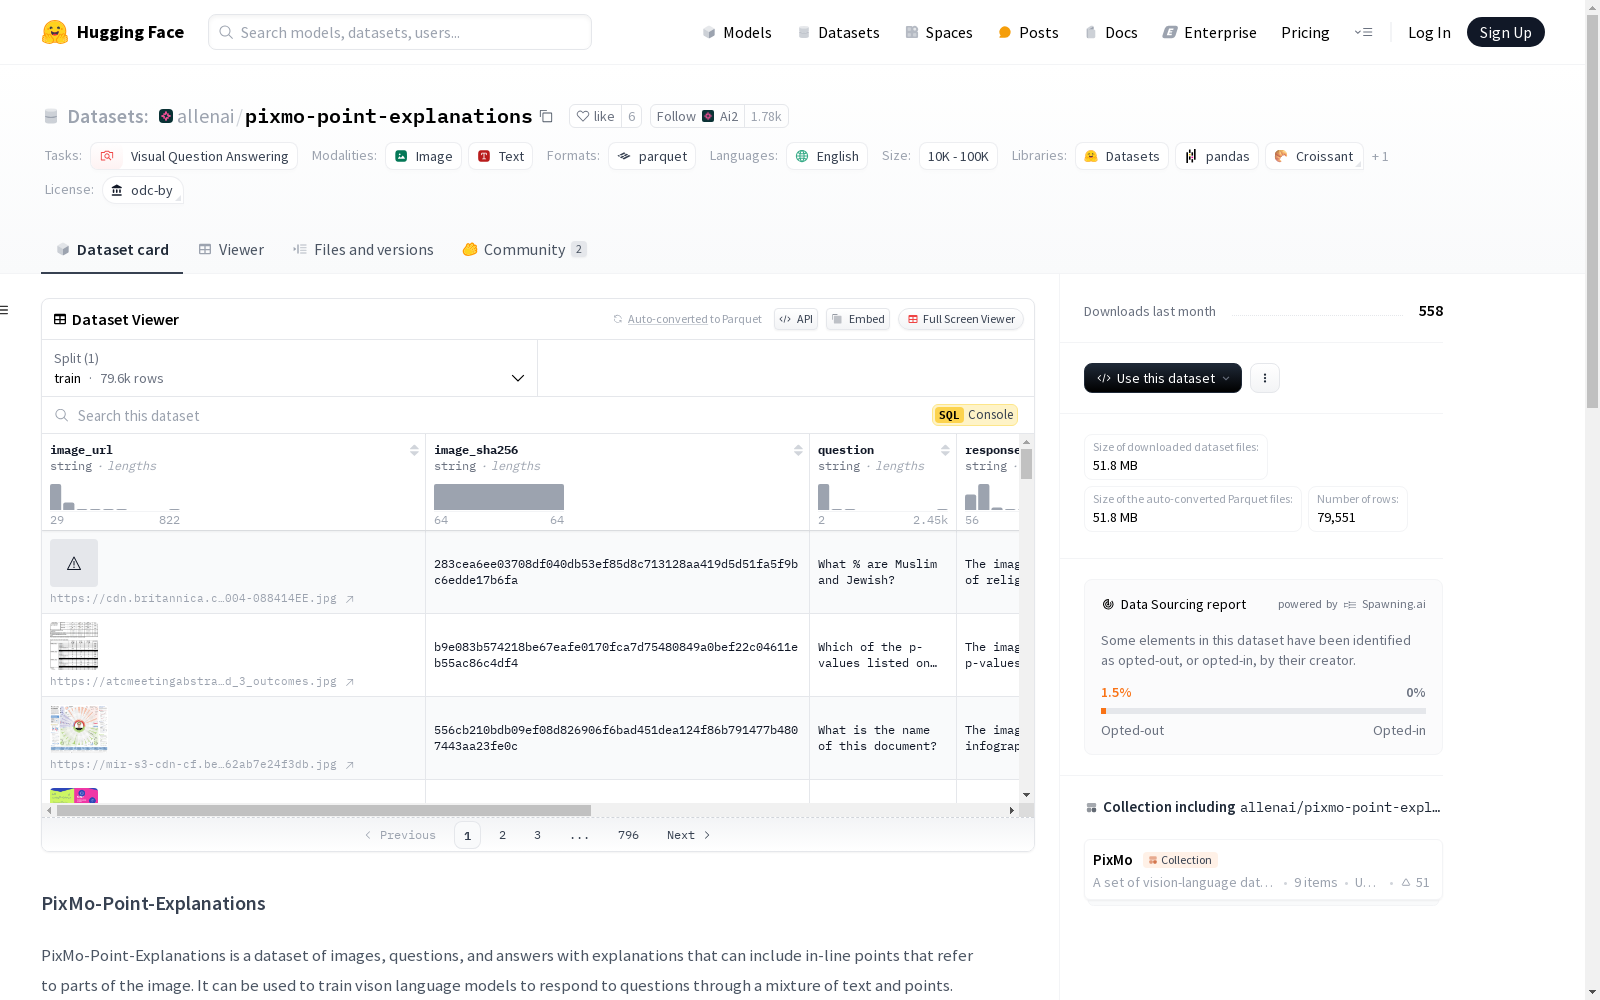Viewport: 1600px width, 1000px height.
Task: Open Docs in the top navigation
Action: [1111, 32]
